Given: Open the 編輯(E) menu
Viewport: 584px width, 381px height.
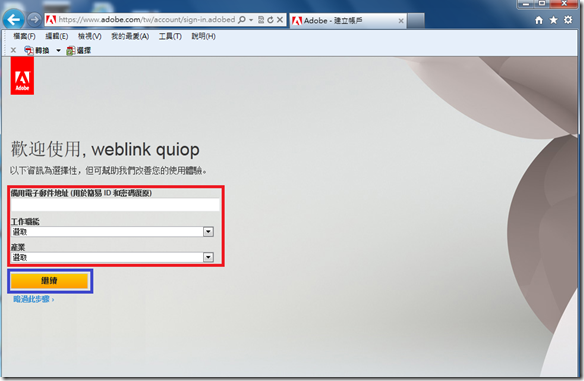Looking at the screenshot, I should (57, 36).
